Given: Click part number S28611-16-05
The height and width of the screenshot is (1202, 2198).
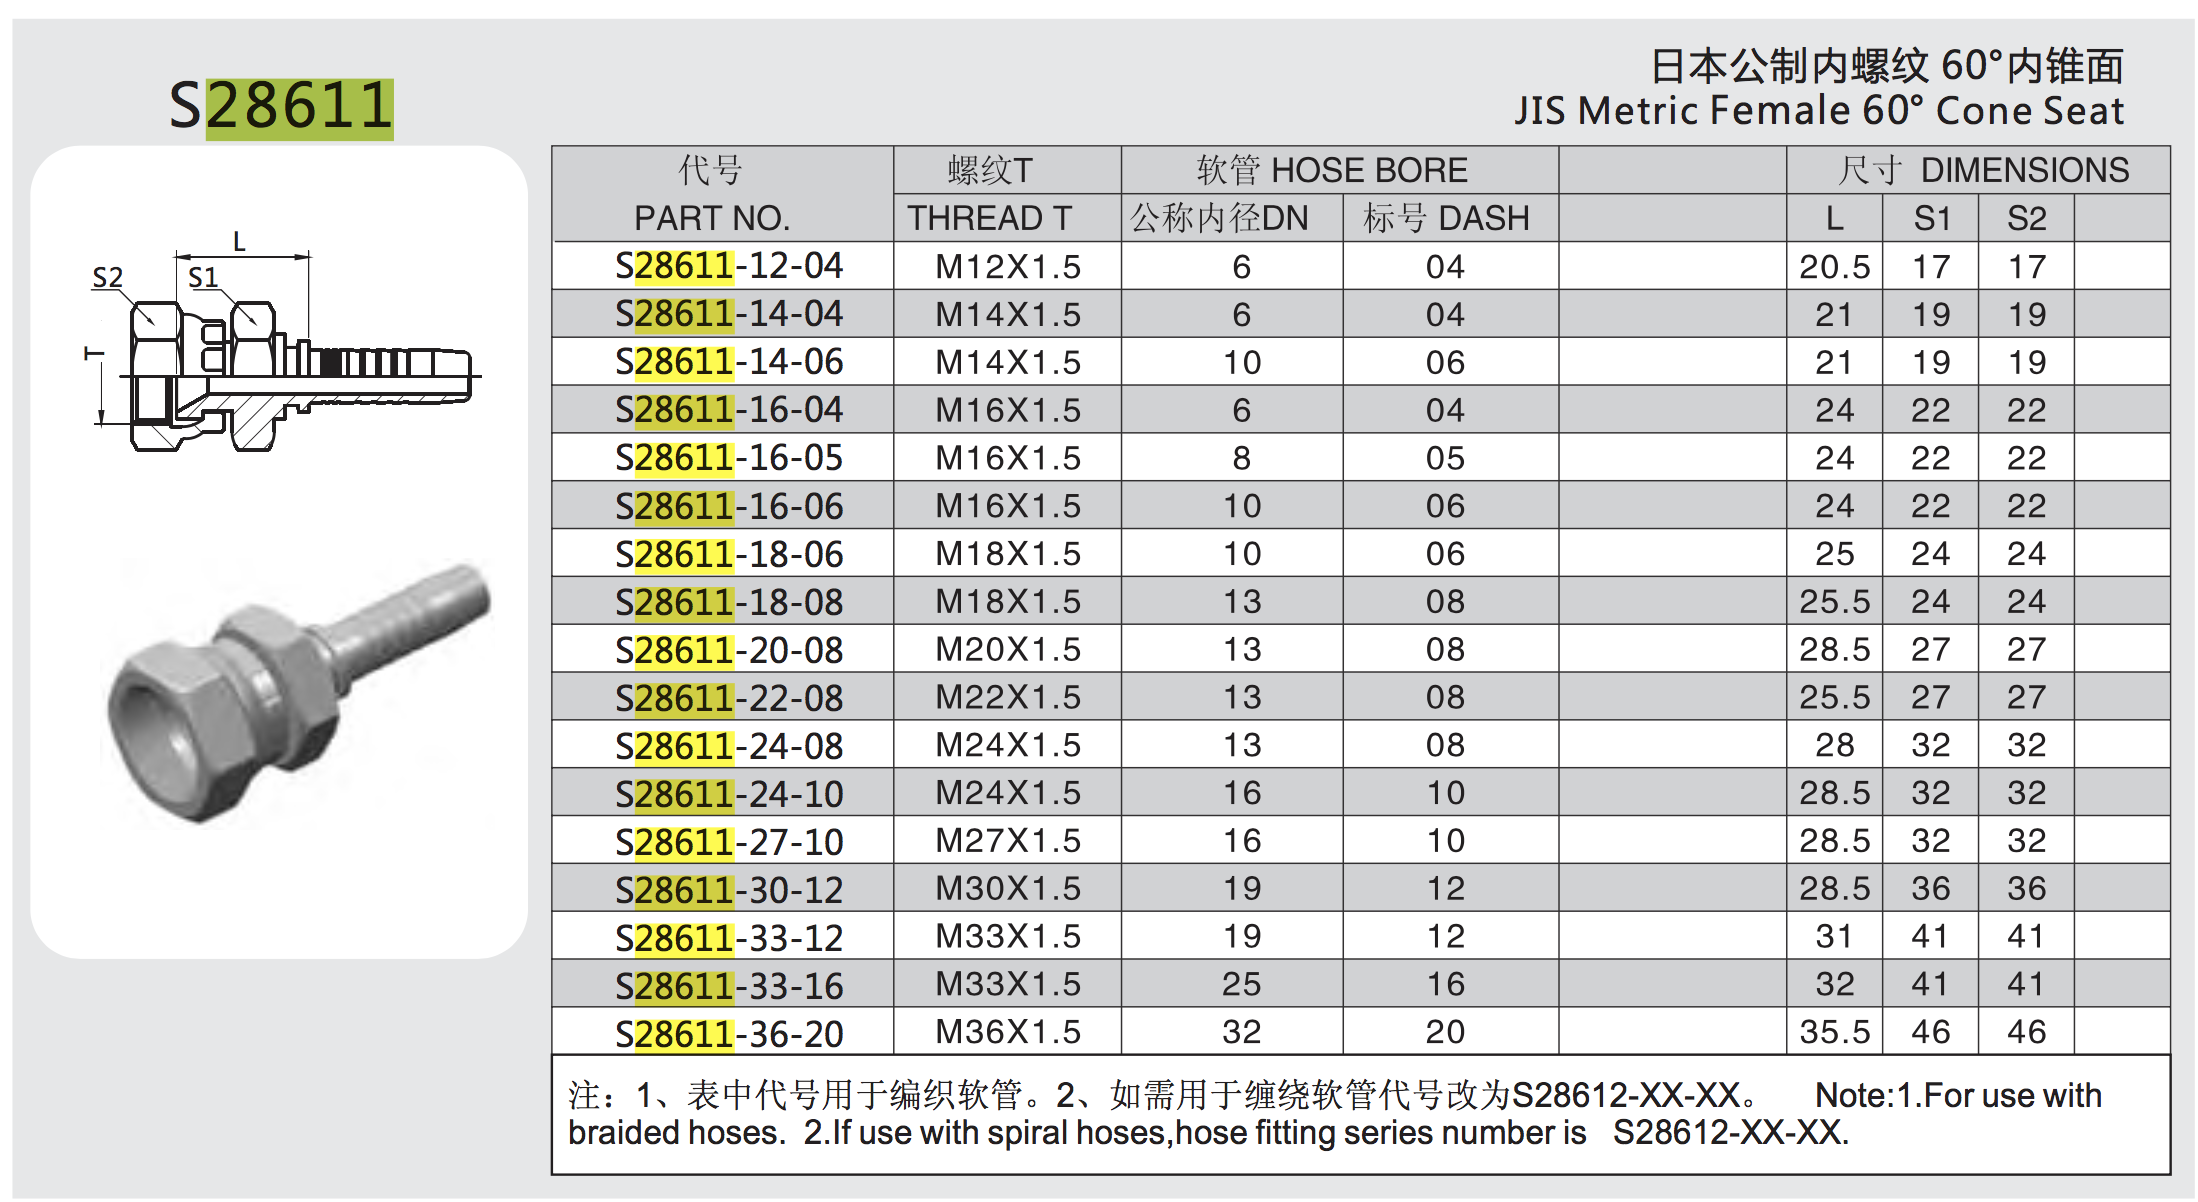Looking at the screenshot, I should pyautogui.click(x=729, y=458).
